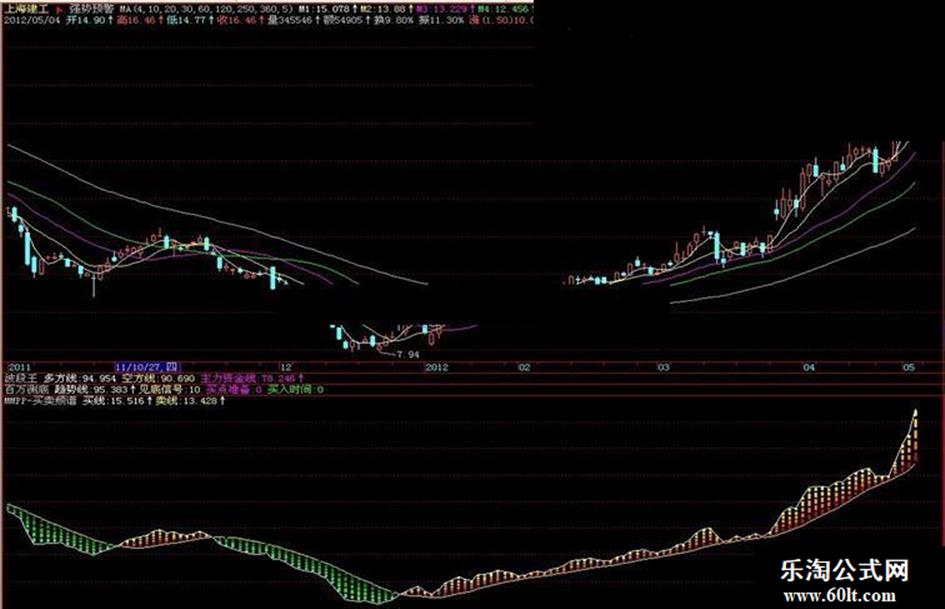The height and width of the screenshot is (609, 945).
Task: Click the green M4:12.456 value
Action: 505,10
